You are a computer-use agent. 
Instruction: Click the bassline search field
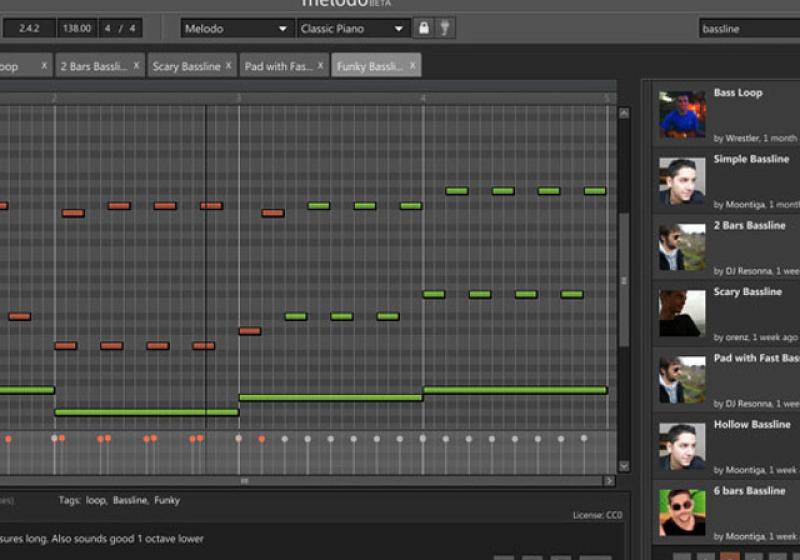(x=748, y=29)
